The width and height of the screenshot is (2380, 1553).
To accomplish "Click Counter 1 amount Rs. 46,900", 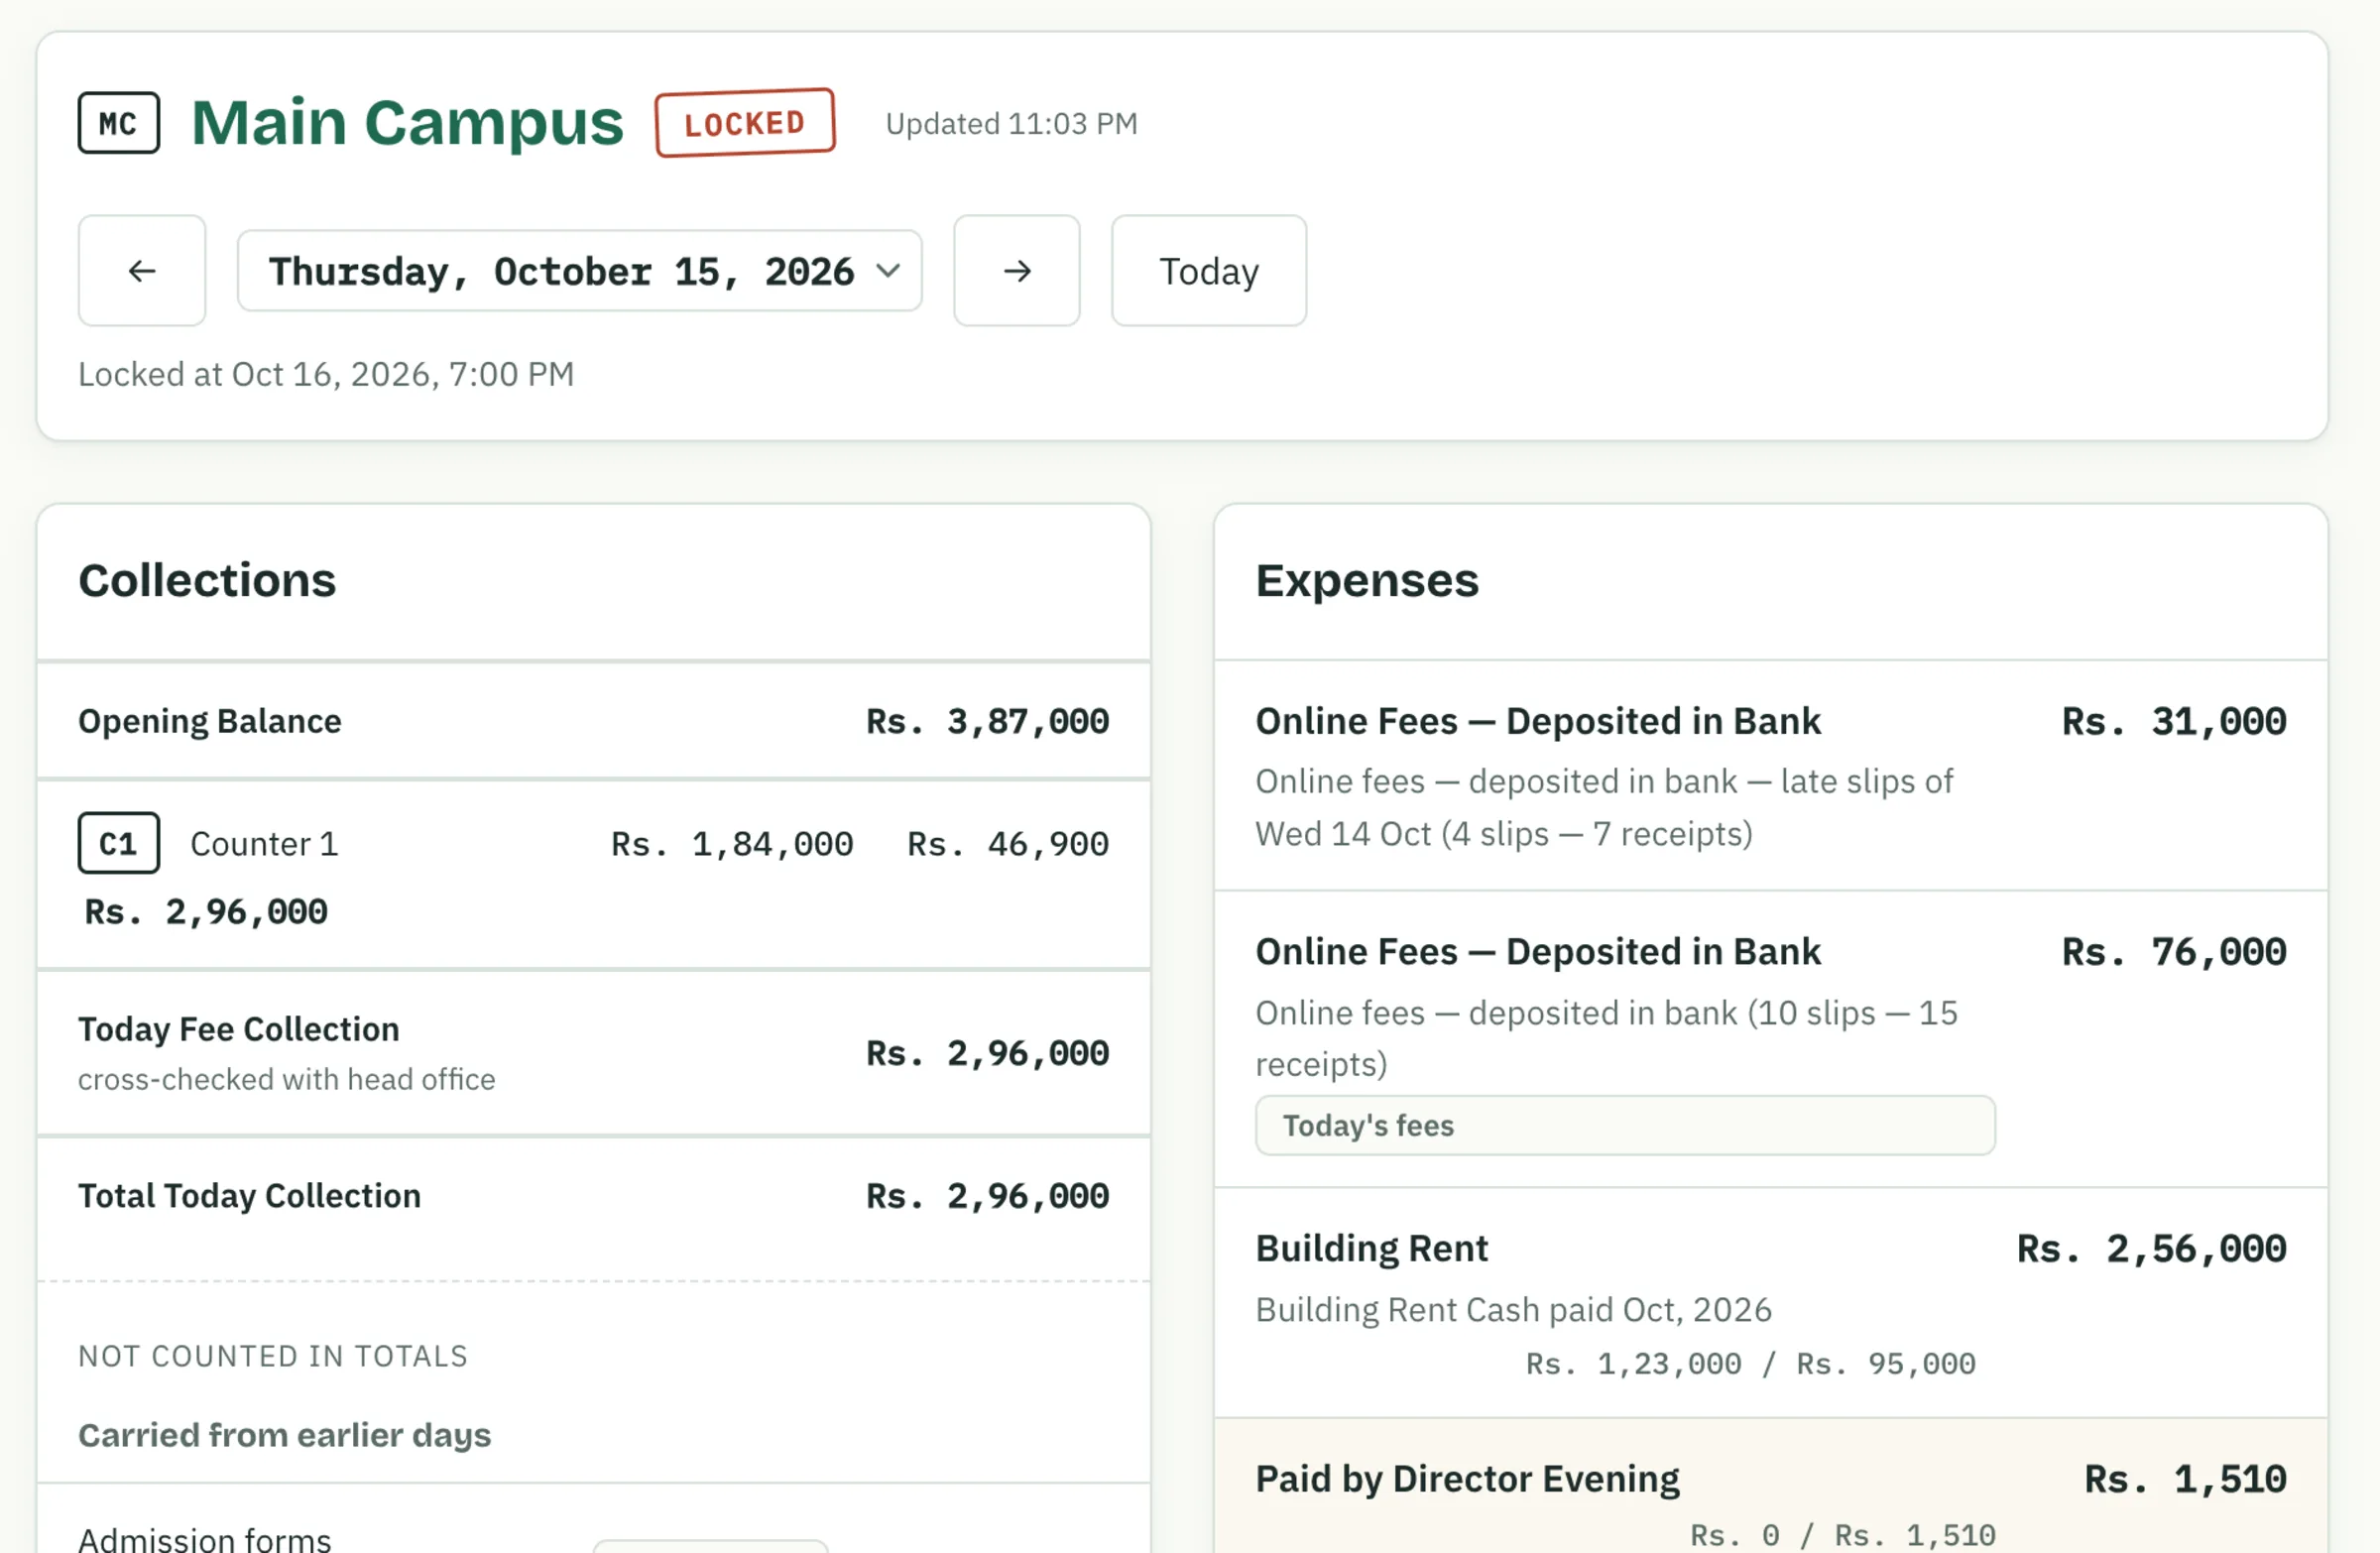I will [1008, 844].
